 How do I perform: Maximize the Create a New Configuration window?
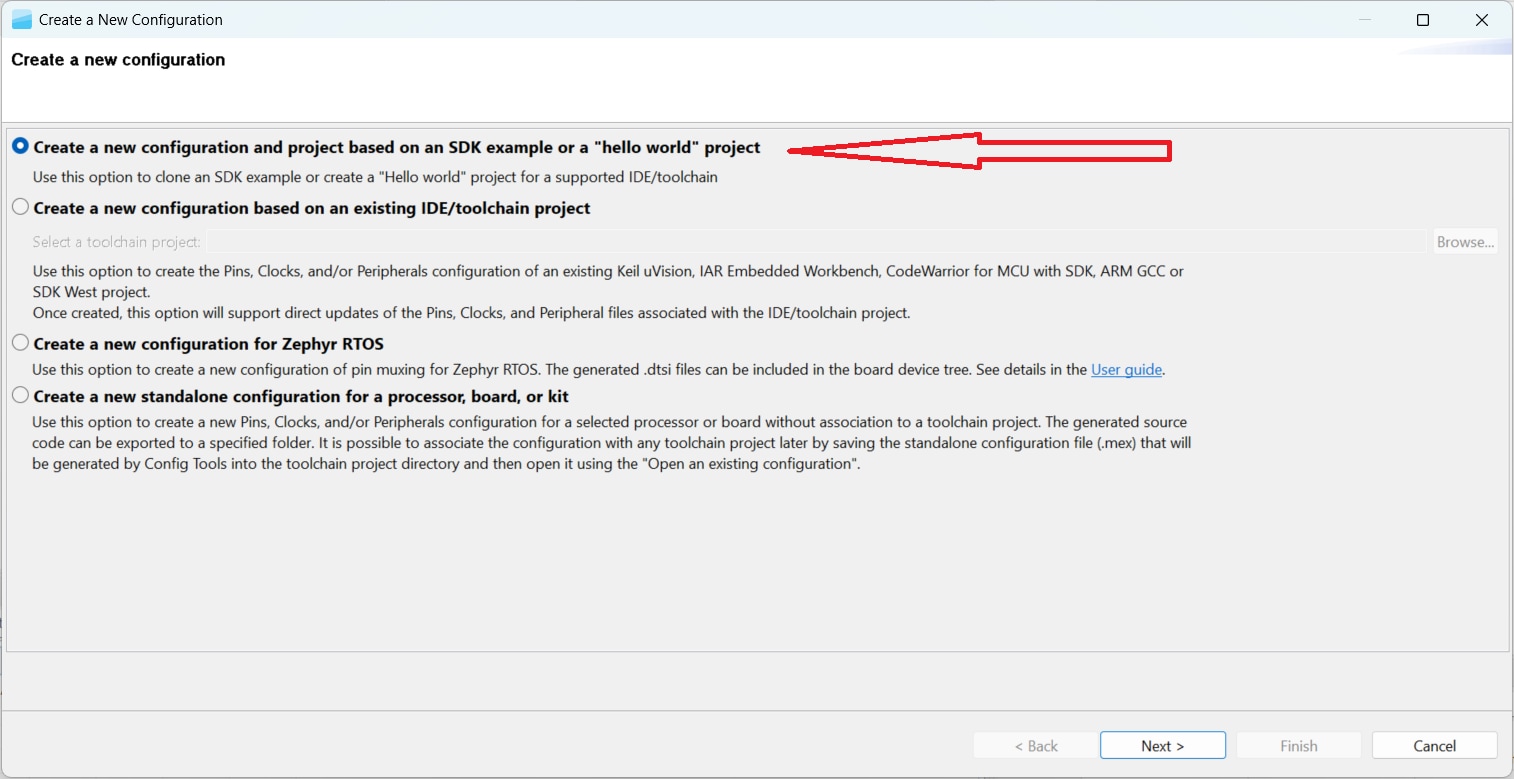click(x=1423, y=19)
